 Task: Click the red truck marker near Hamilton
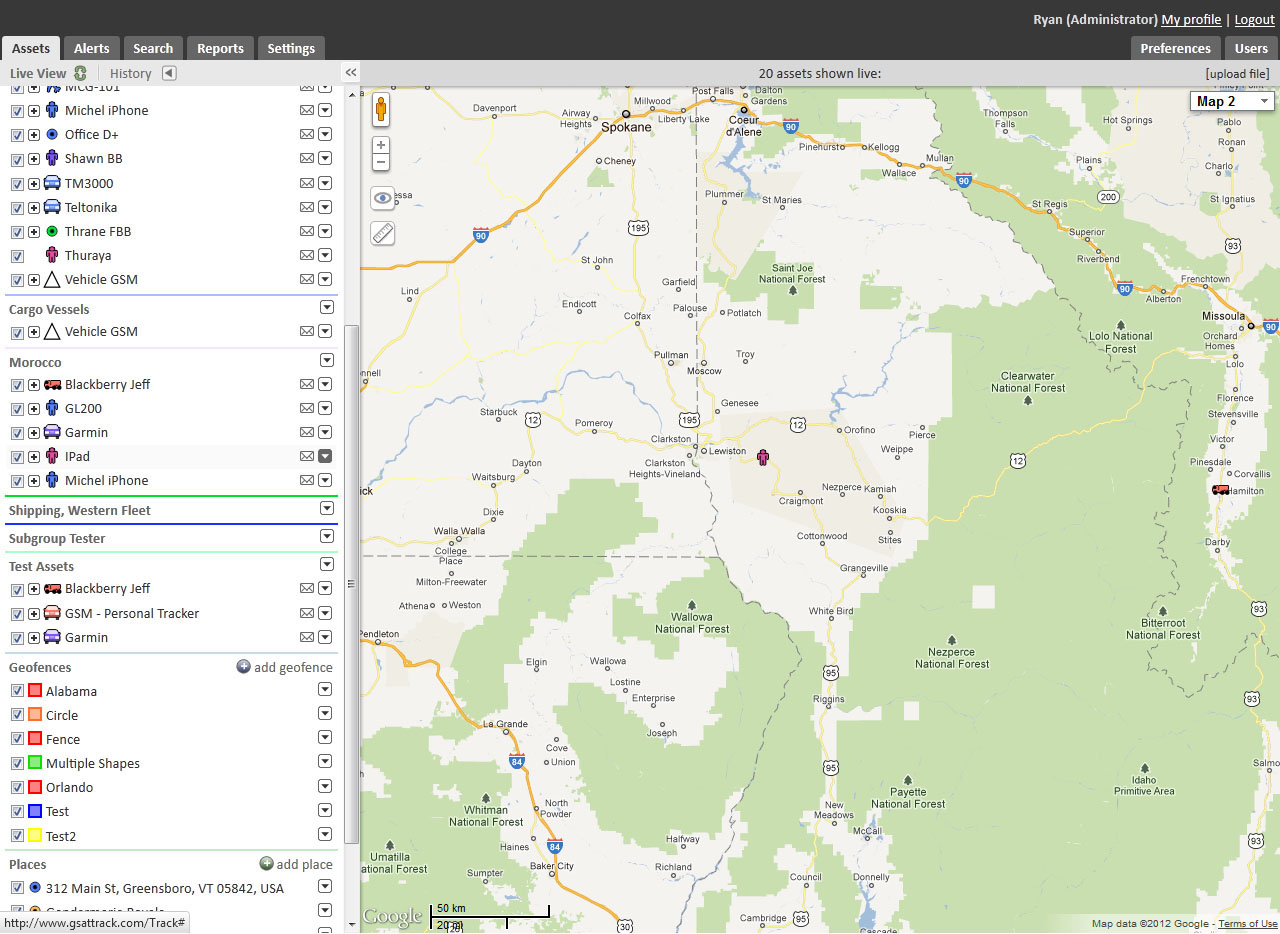click(1221, 489)
